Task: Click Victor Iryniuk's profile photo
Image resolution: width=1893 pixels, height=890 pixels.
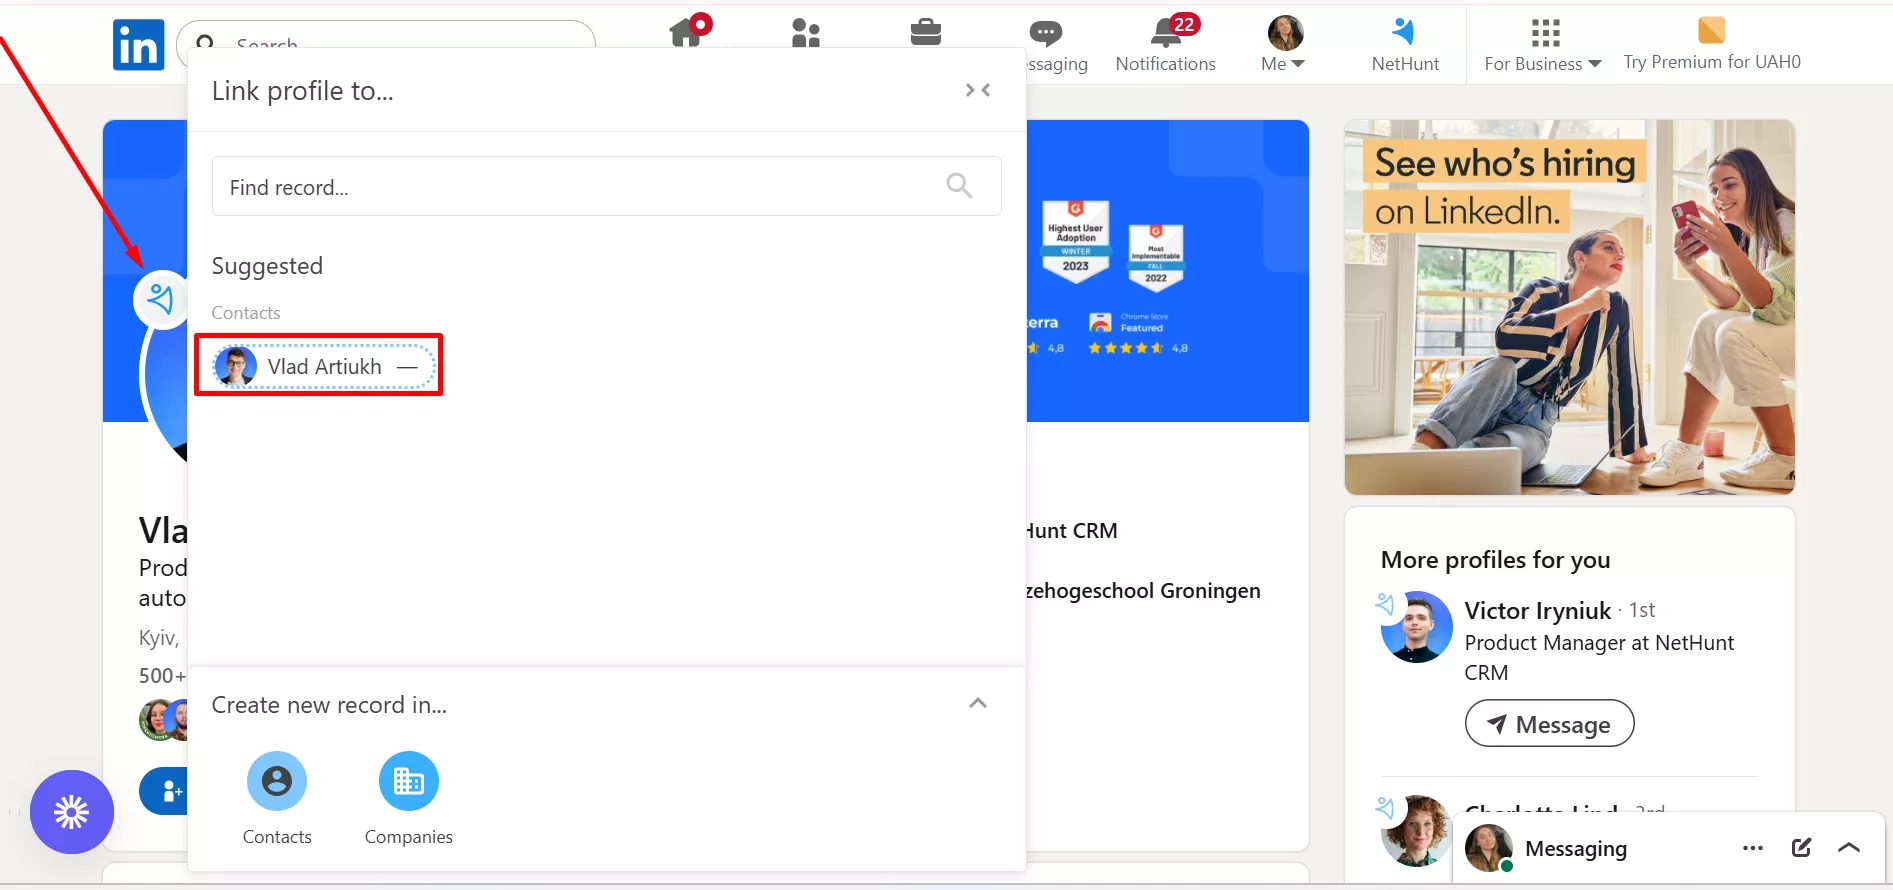Action: 1416,627
